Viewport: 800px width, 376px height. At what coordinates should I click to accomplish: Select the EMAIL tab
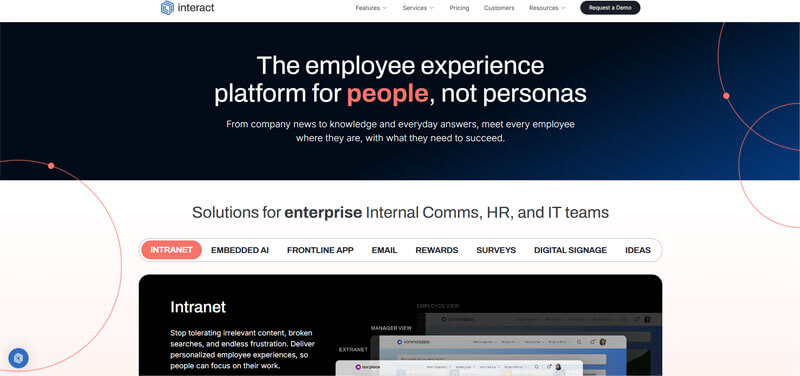click(x=384, y=250)
